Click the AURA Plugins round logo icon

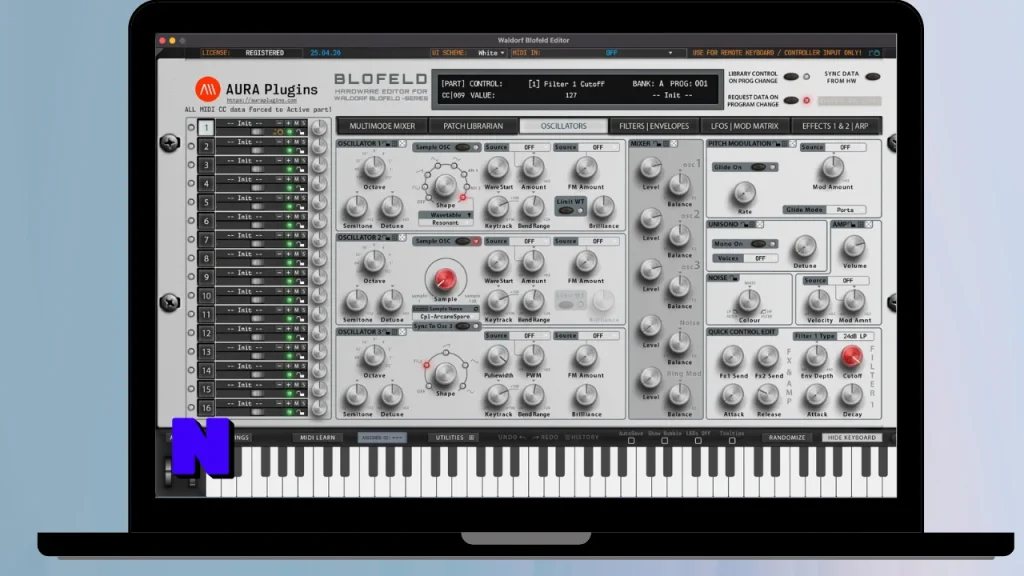208,89
